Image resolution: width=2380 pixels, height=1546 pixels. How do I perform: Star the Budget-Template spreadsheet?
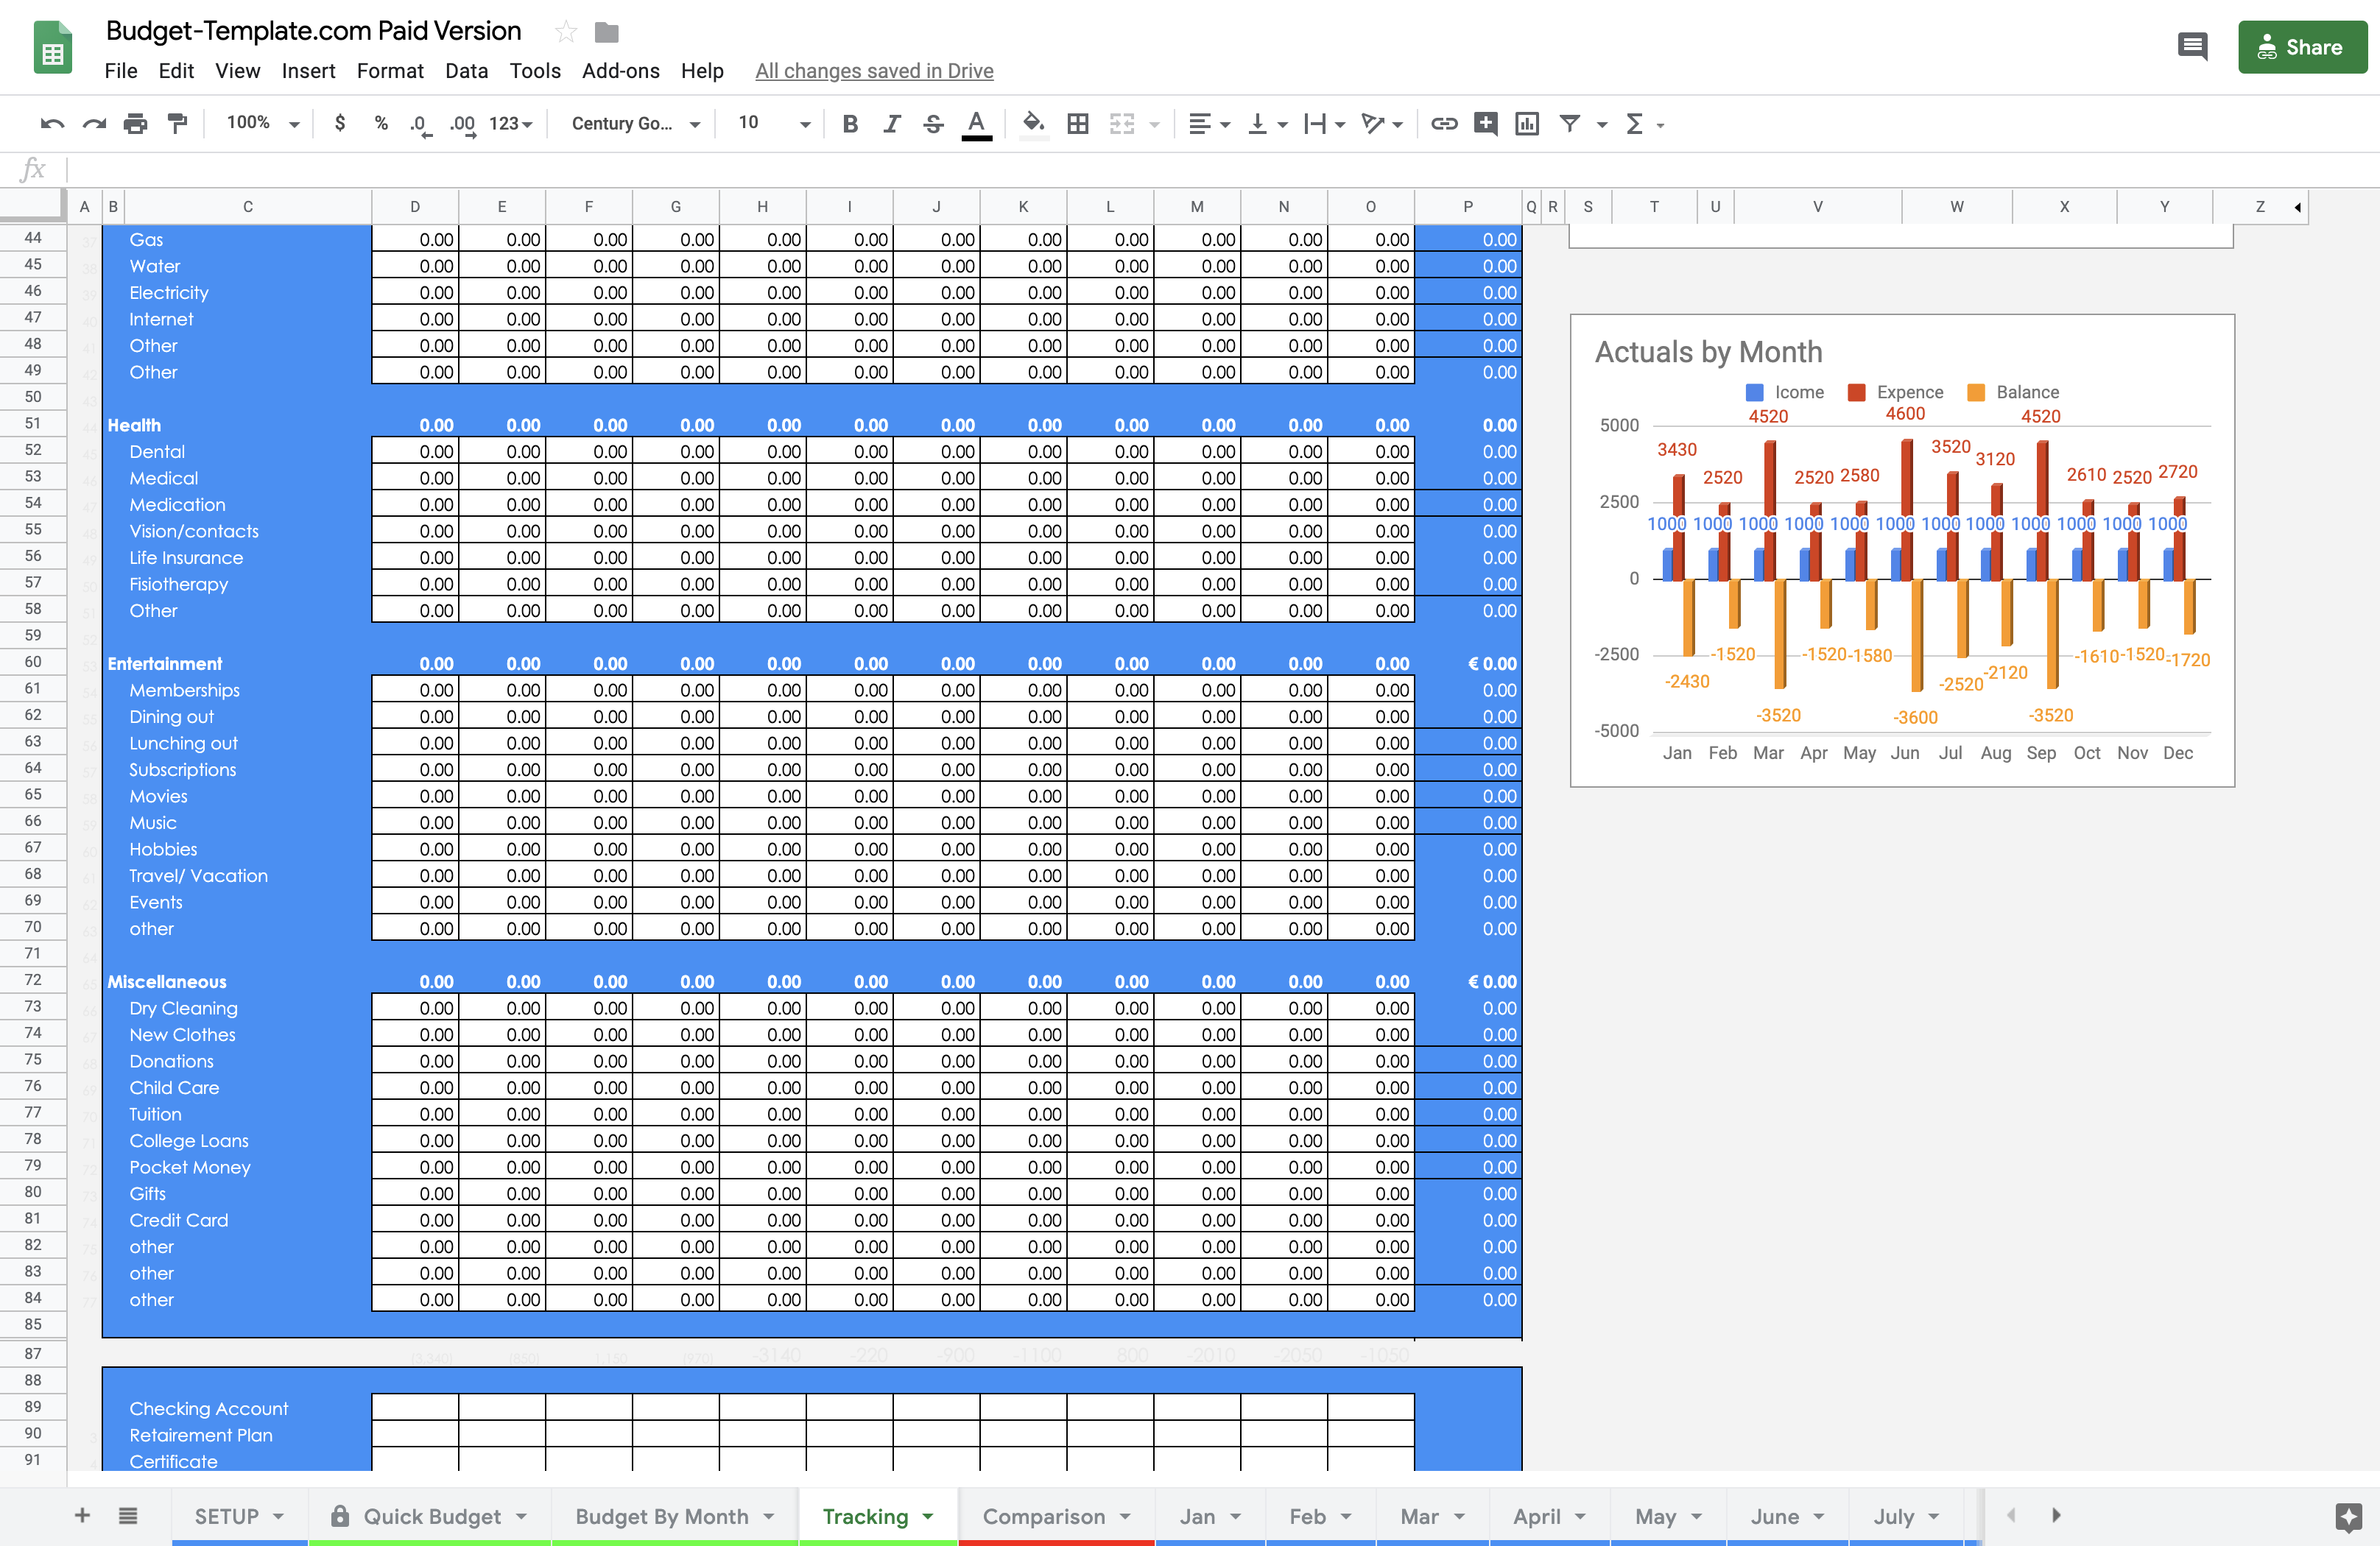point(566,31)
